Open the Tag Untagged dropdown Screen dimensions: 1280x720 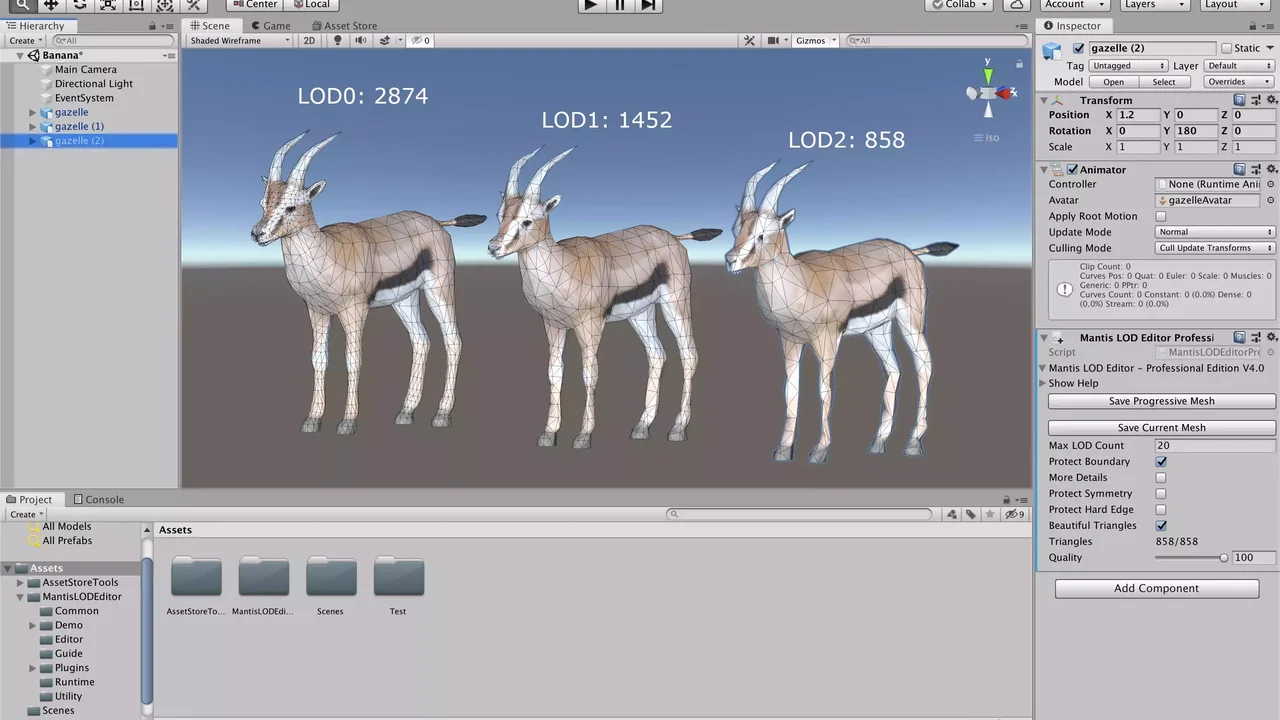[x=1128, y=66]
